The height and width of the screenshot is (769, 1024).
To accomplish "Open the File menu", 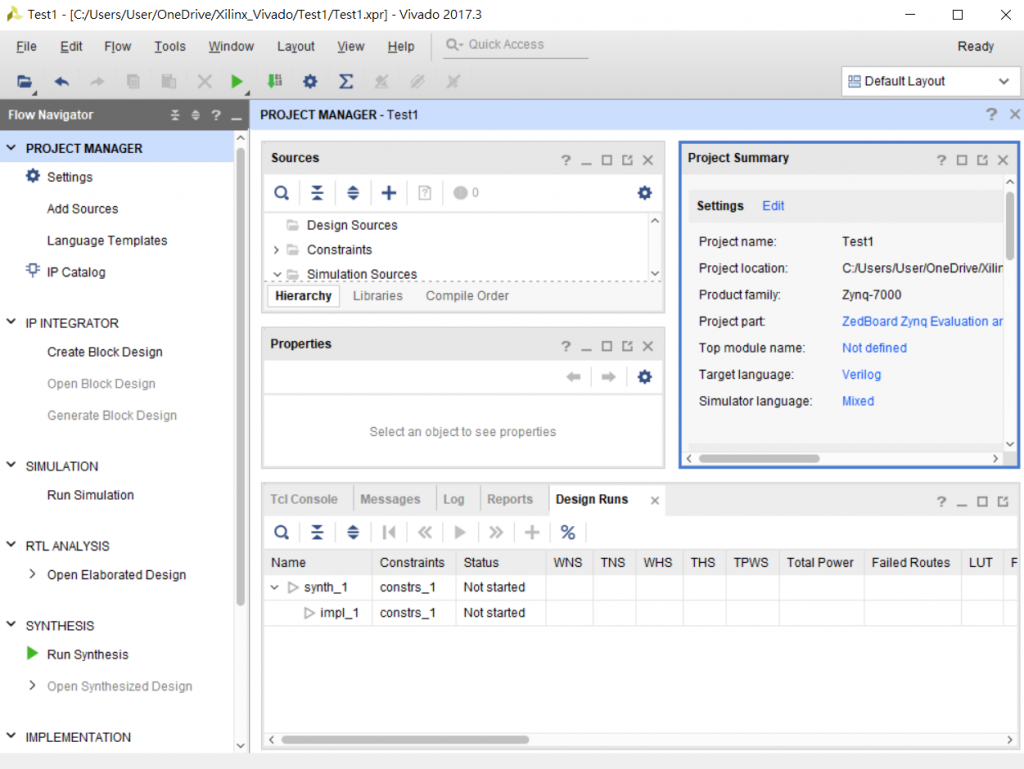I will [26, 46].
